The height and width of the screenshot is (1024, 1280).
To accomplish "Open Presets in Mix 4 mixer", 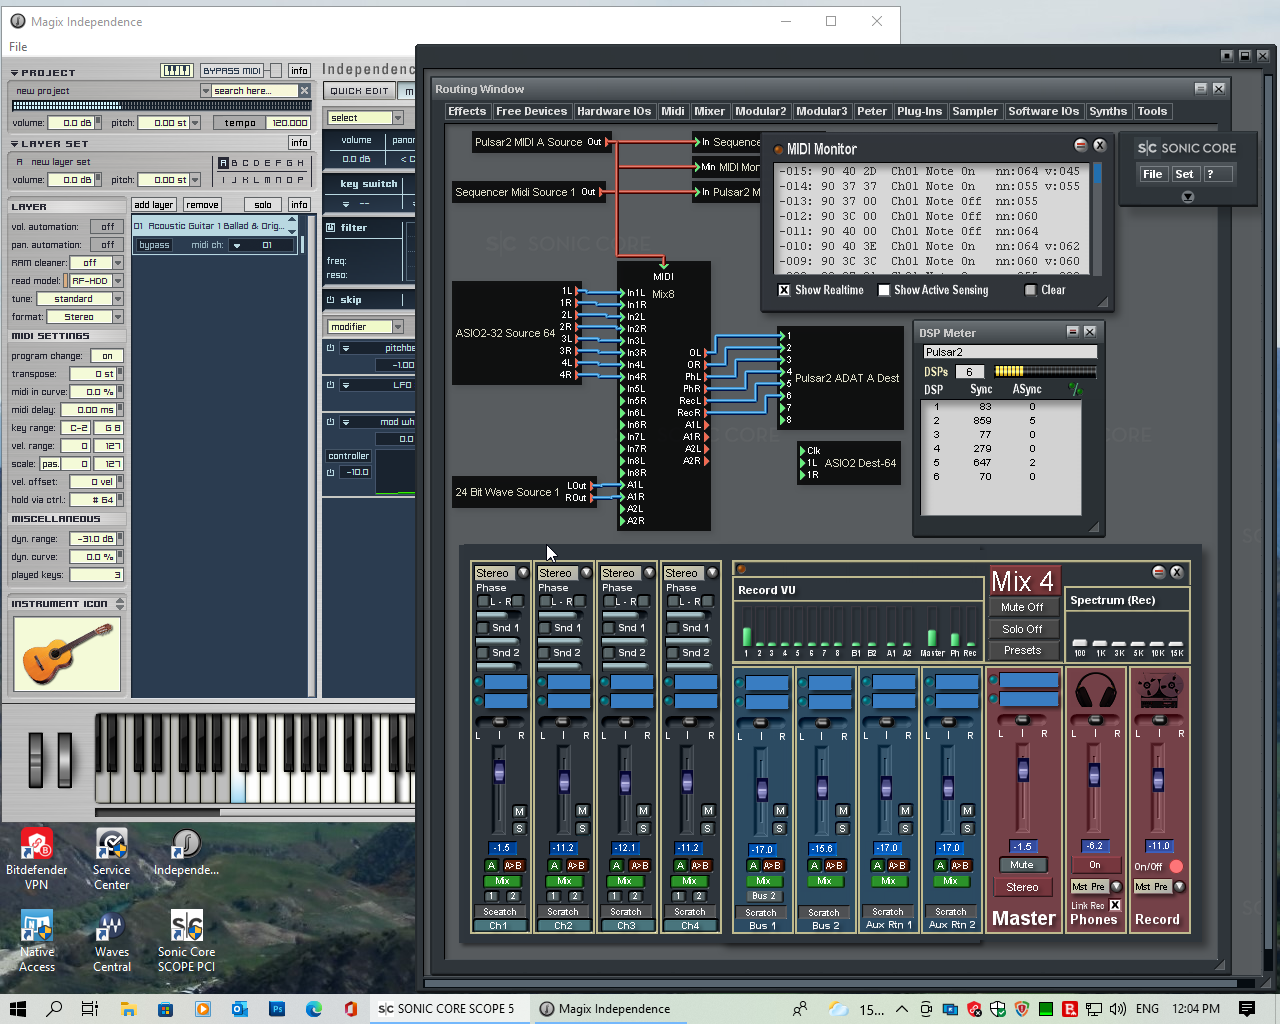I will (x=1022, y=650).
